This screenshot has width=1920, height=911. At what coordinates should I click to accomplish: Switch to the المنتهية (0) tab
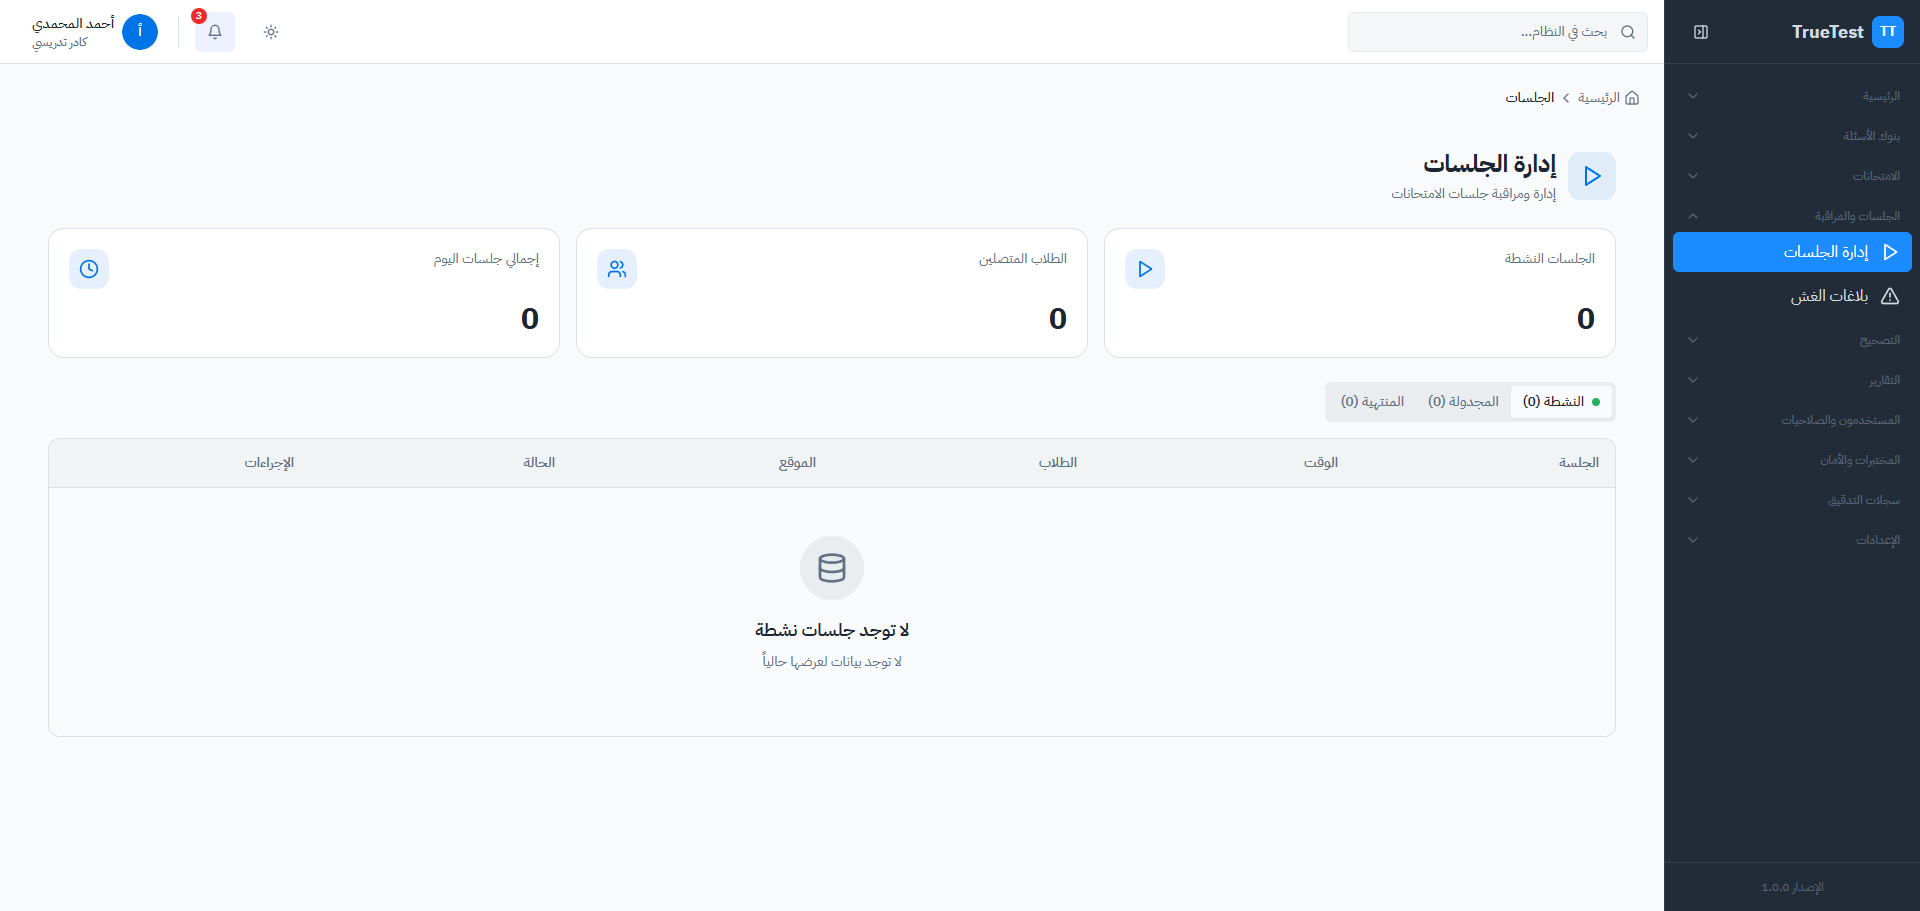pyautogui.click(x=1372, y=402)
